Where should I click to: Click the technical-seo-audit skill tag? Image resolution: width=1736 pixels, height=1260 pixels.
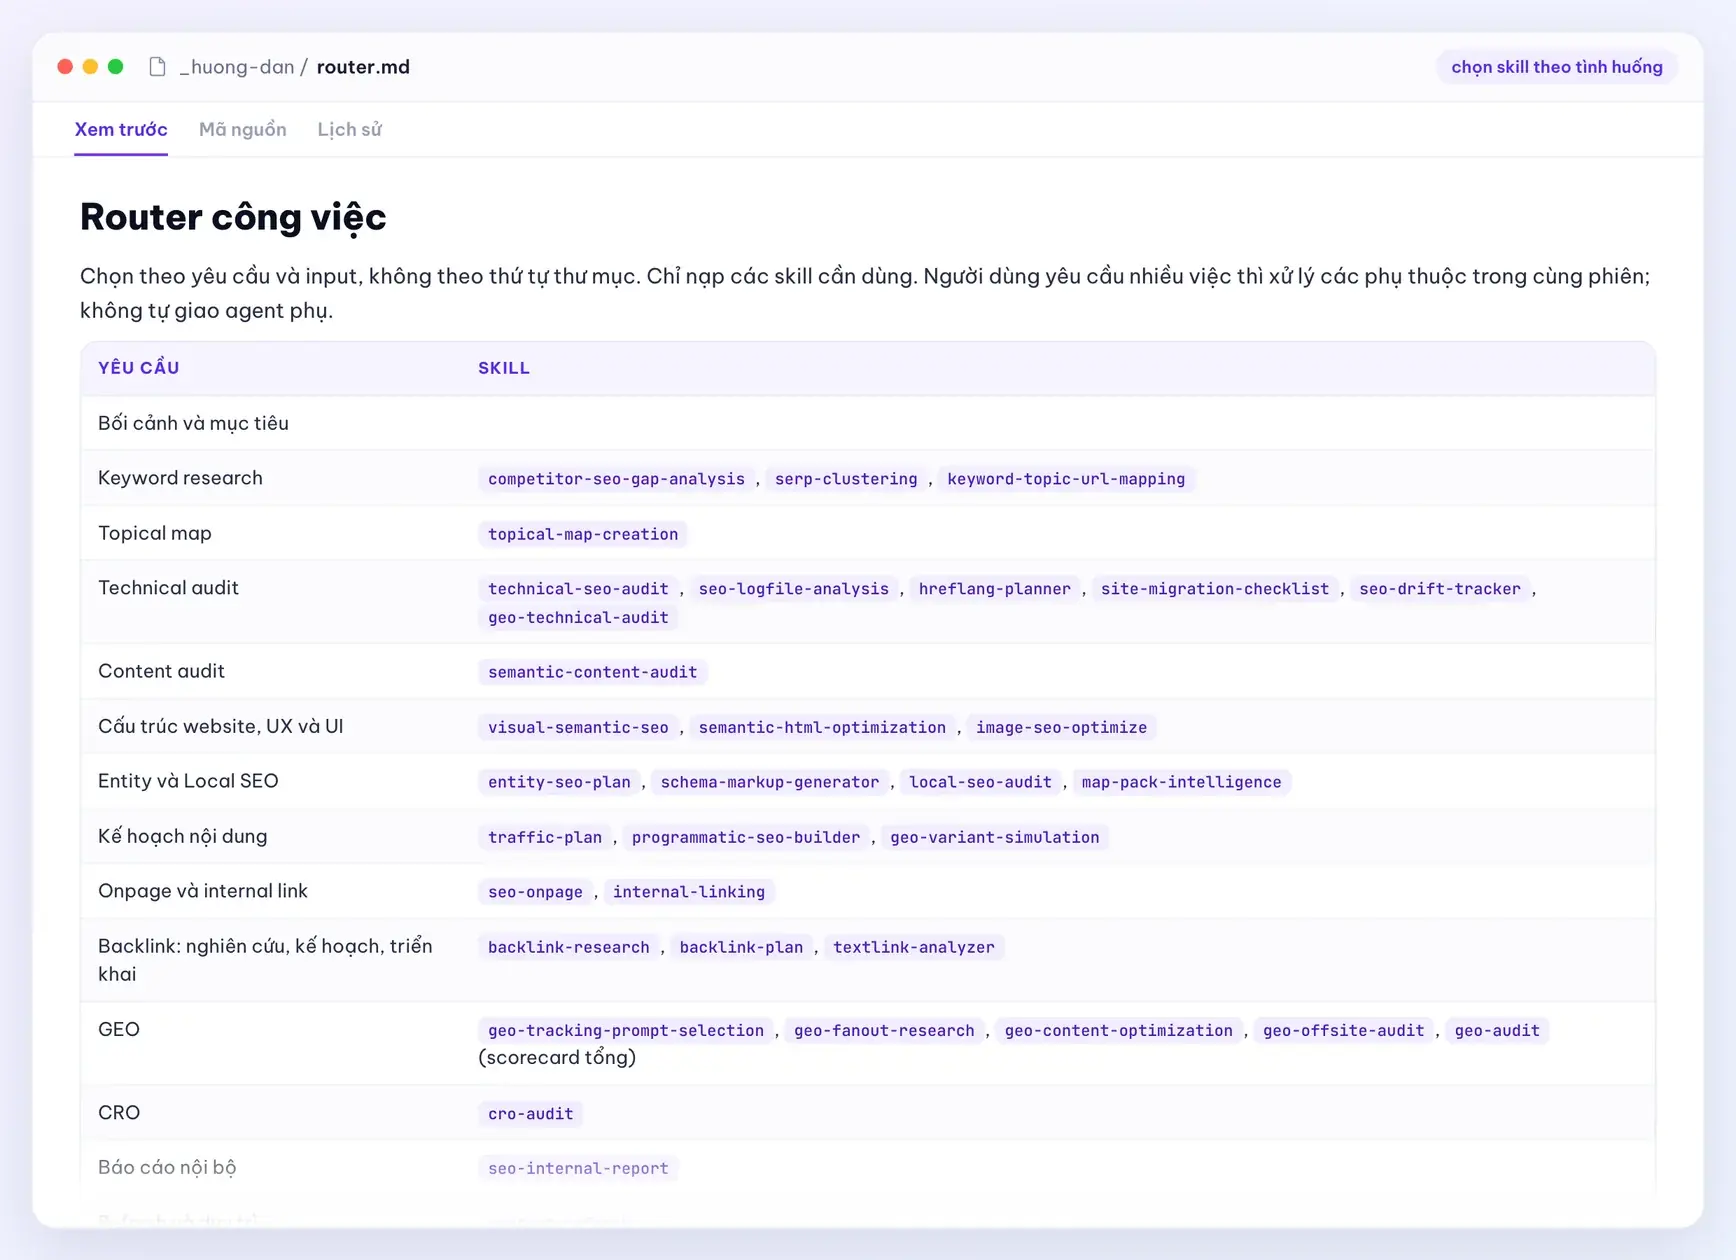pyautogui.click(x=578, y=589)
